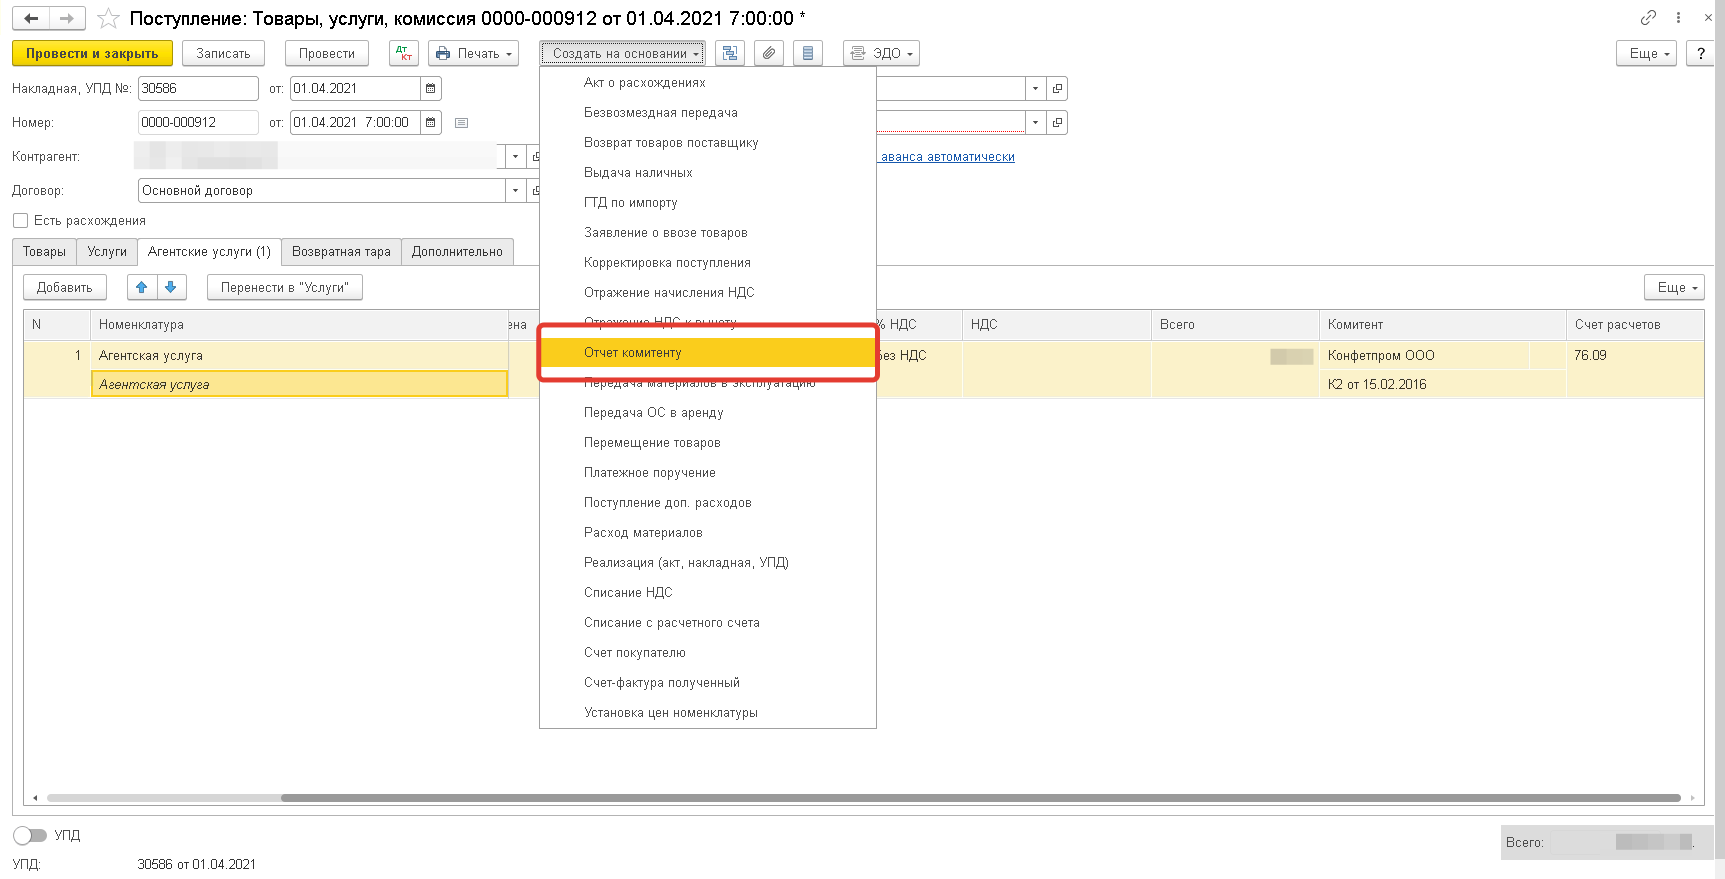
Task: Open document structure icon next to Создать на основании
Action: point(730,53)
